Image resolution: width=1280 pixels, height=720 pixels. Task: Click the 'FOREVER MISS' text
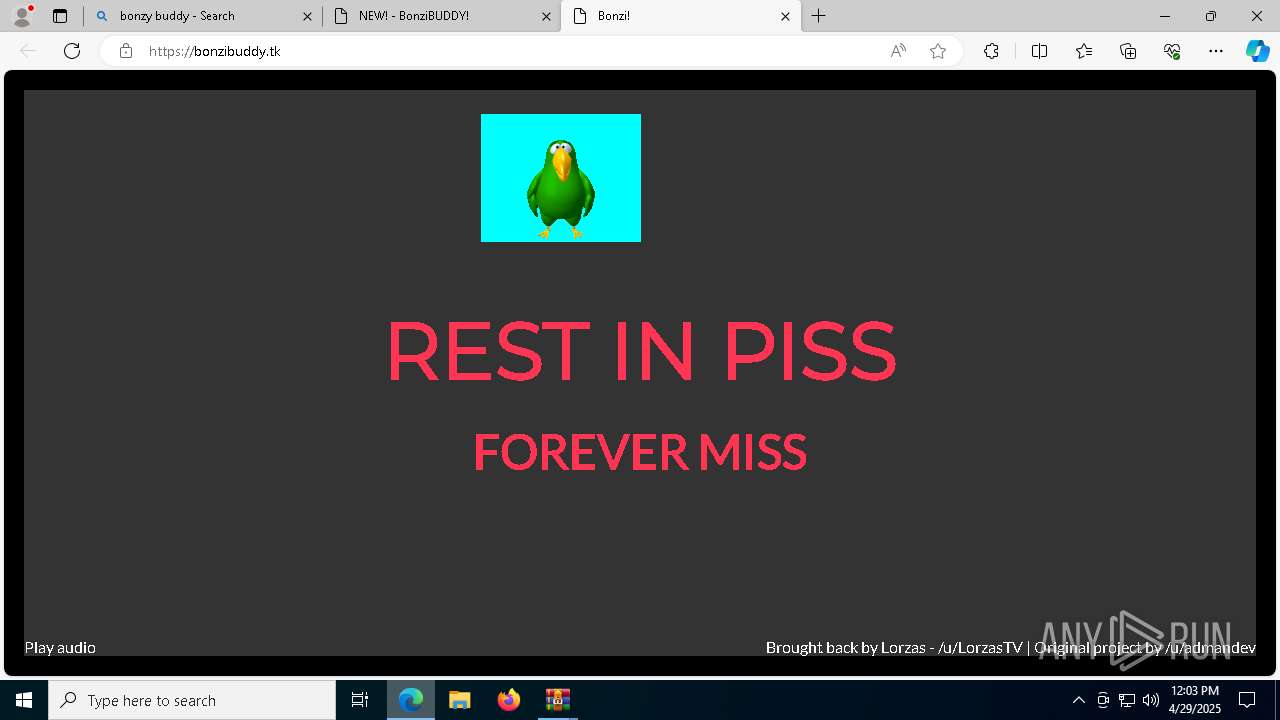[640, 452]
